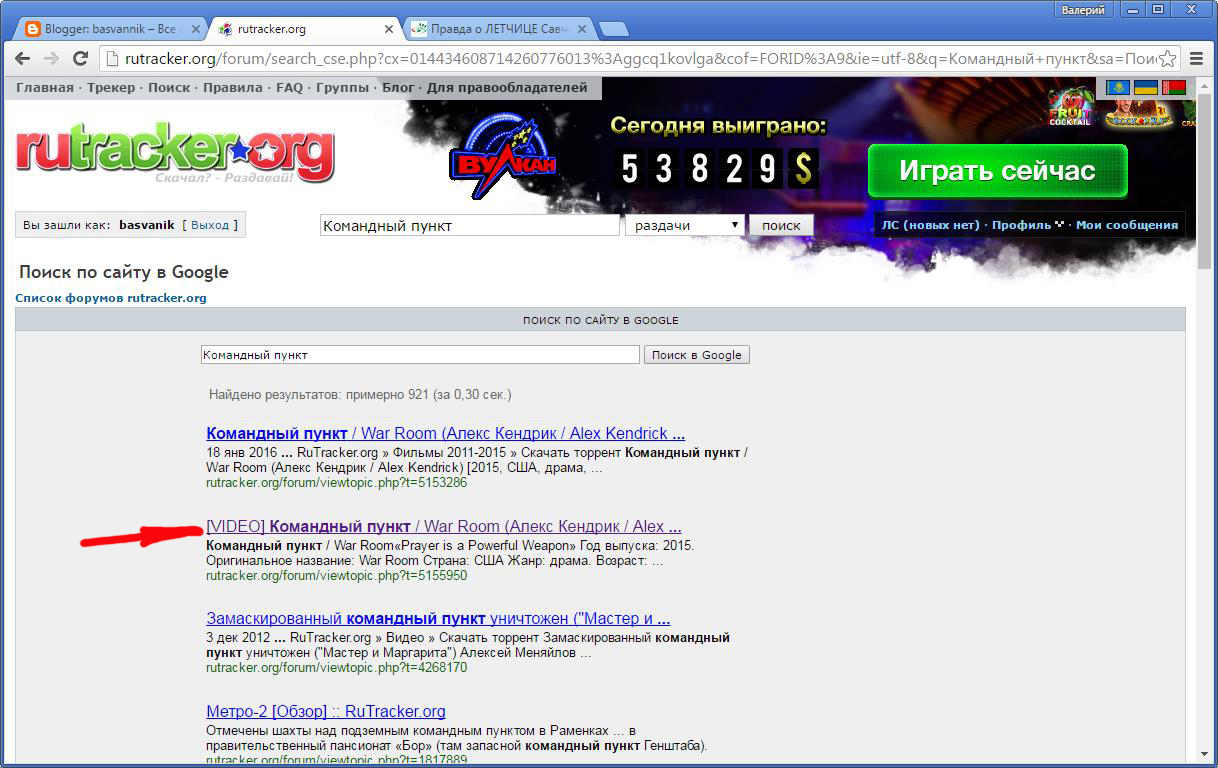The image size is (1218, 768).
Task: Open Главная in the site menu
Action: coord(44,87)
